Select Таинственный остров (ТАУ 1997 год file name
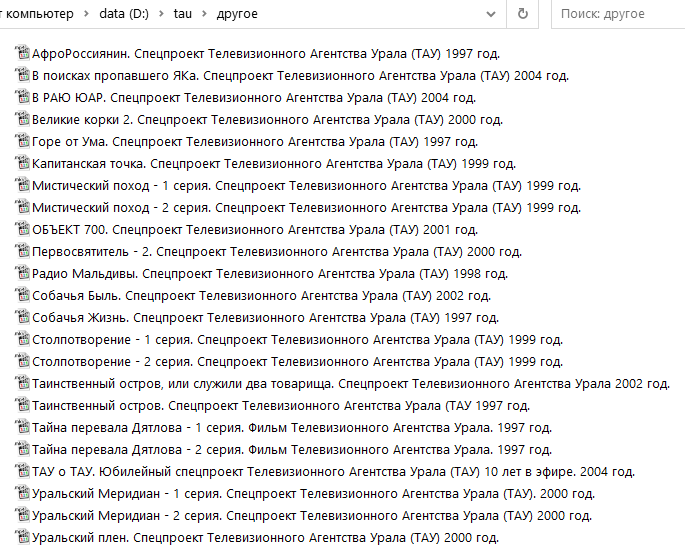Viewport: 685px width, 554px height. coord(280,405)
